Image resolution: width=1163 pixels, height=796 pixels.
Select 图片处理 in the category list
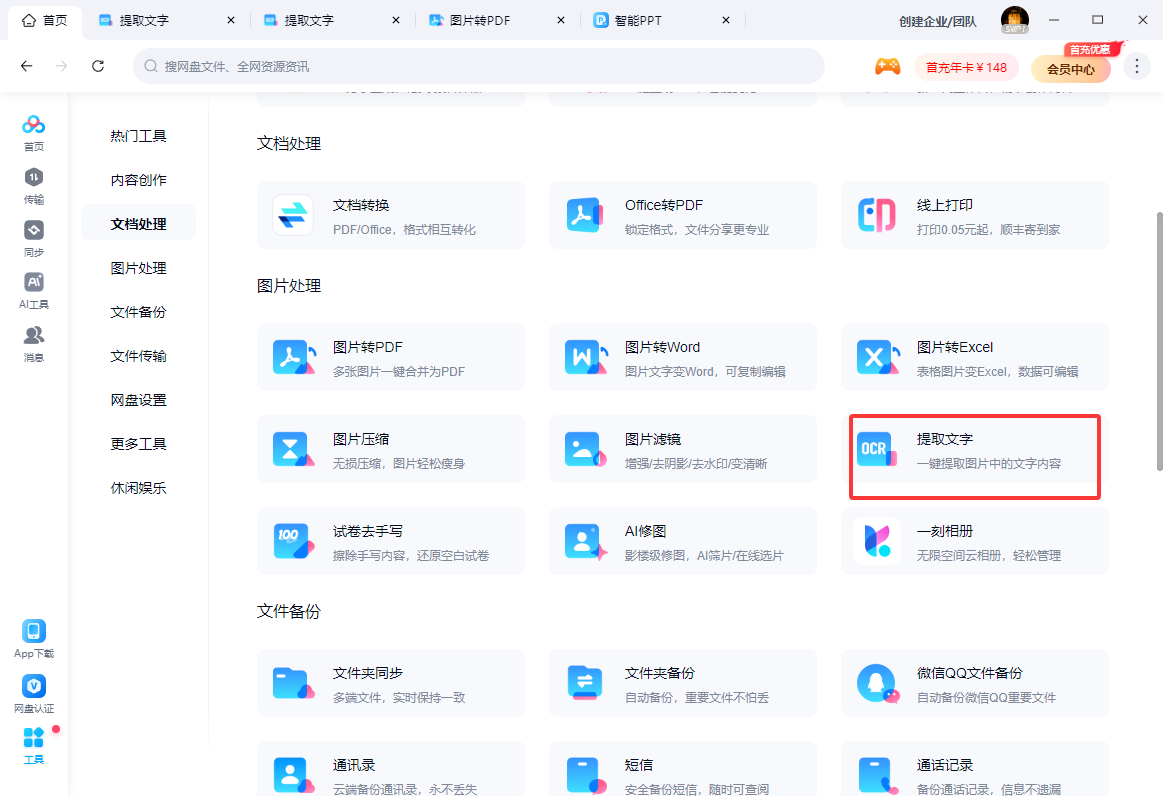138,268
